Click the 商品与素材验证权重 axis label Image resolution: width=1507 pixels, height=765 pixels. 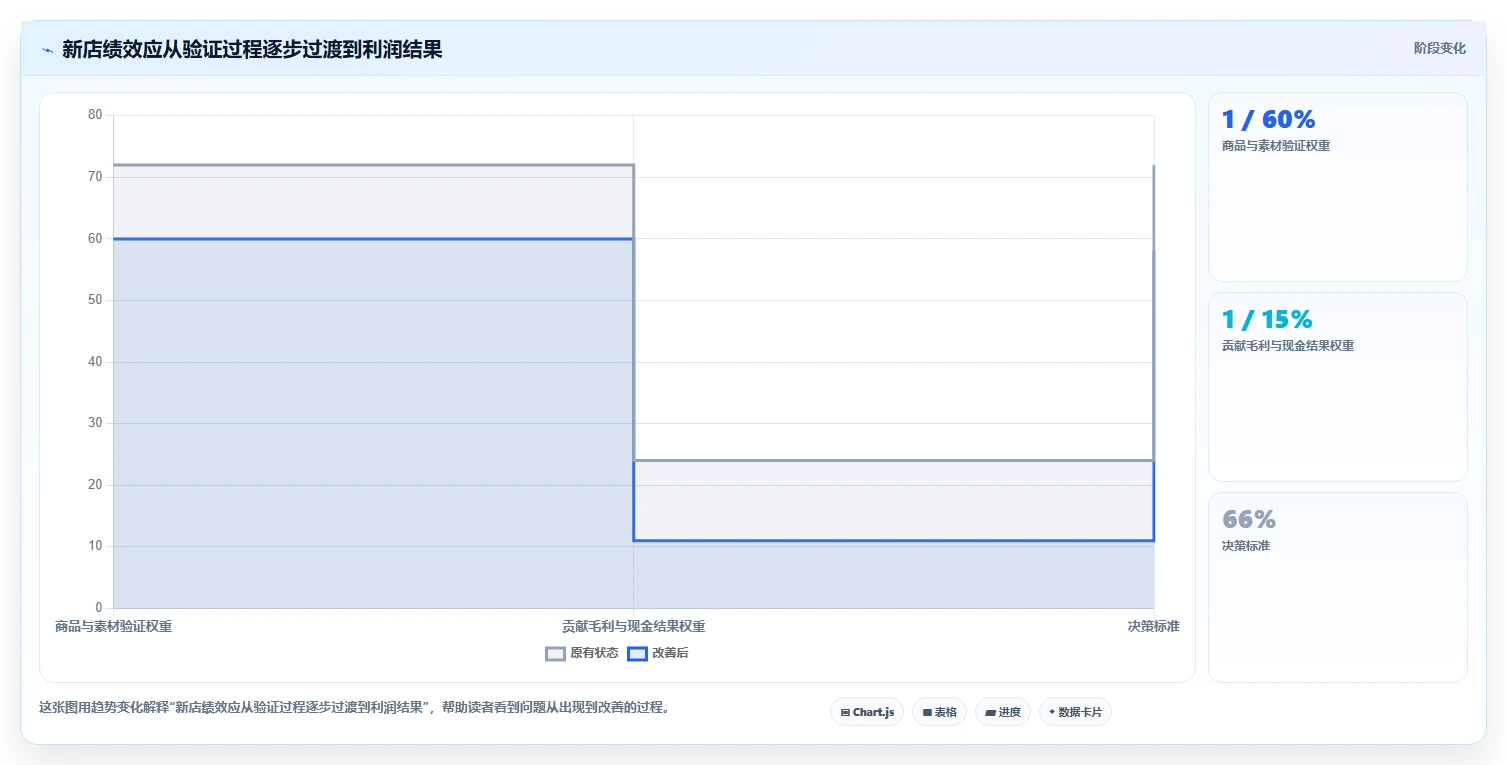[x=113, y=627]
